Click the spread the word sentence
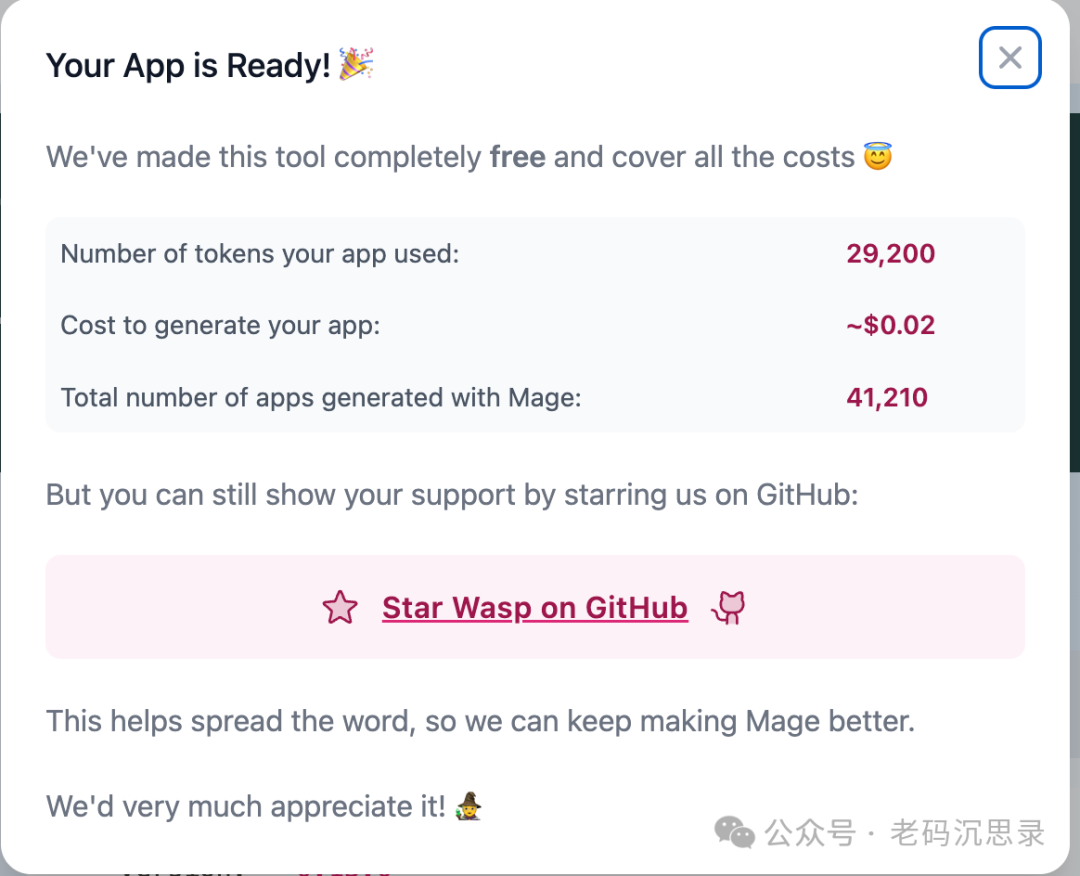The height and width of the screenshot is (876, 1080). click(x=480, y=721)
